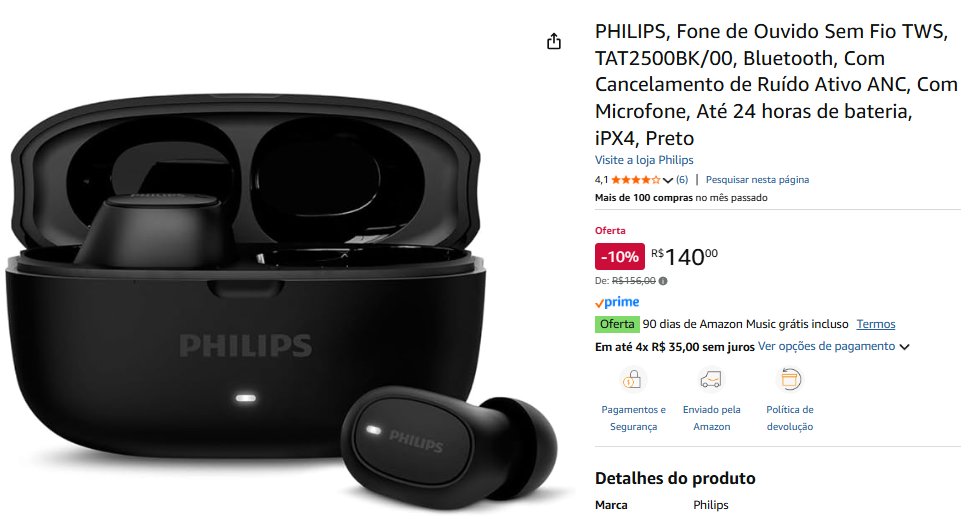Click the Enviado pela Amazon truck icon
980x519 pixels.
click(711, 379)
